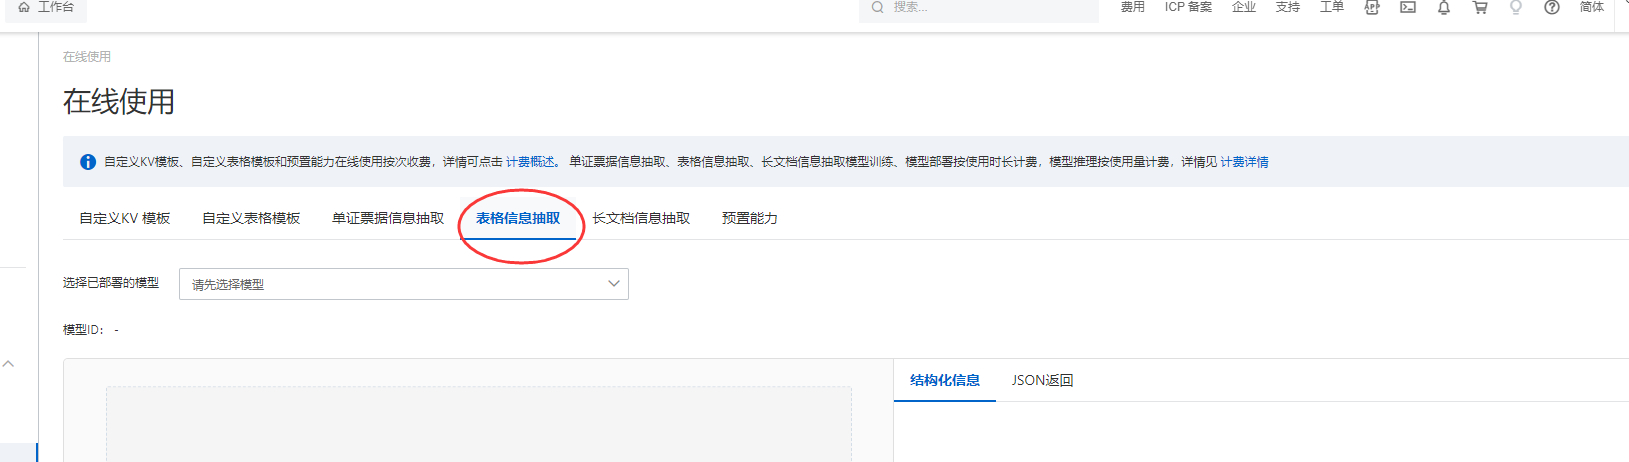
Task: Collapse the left sidebar chevron
Action: click(8, 364)
